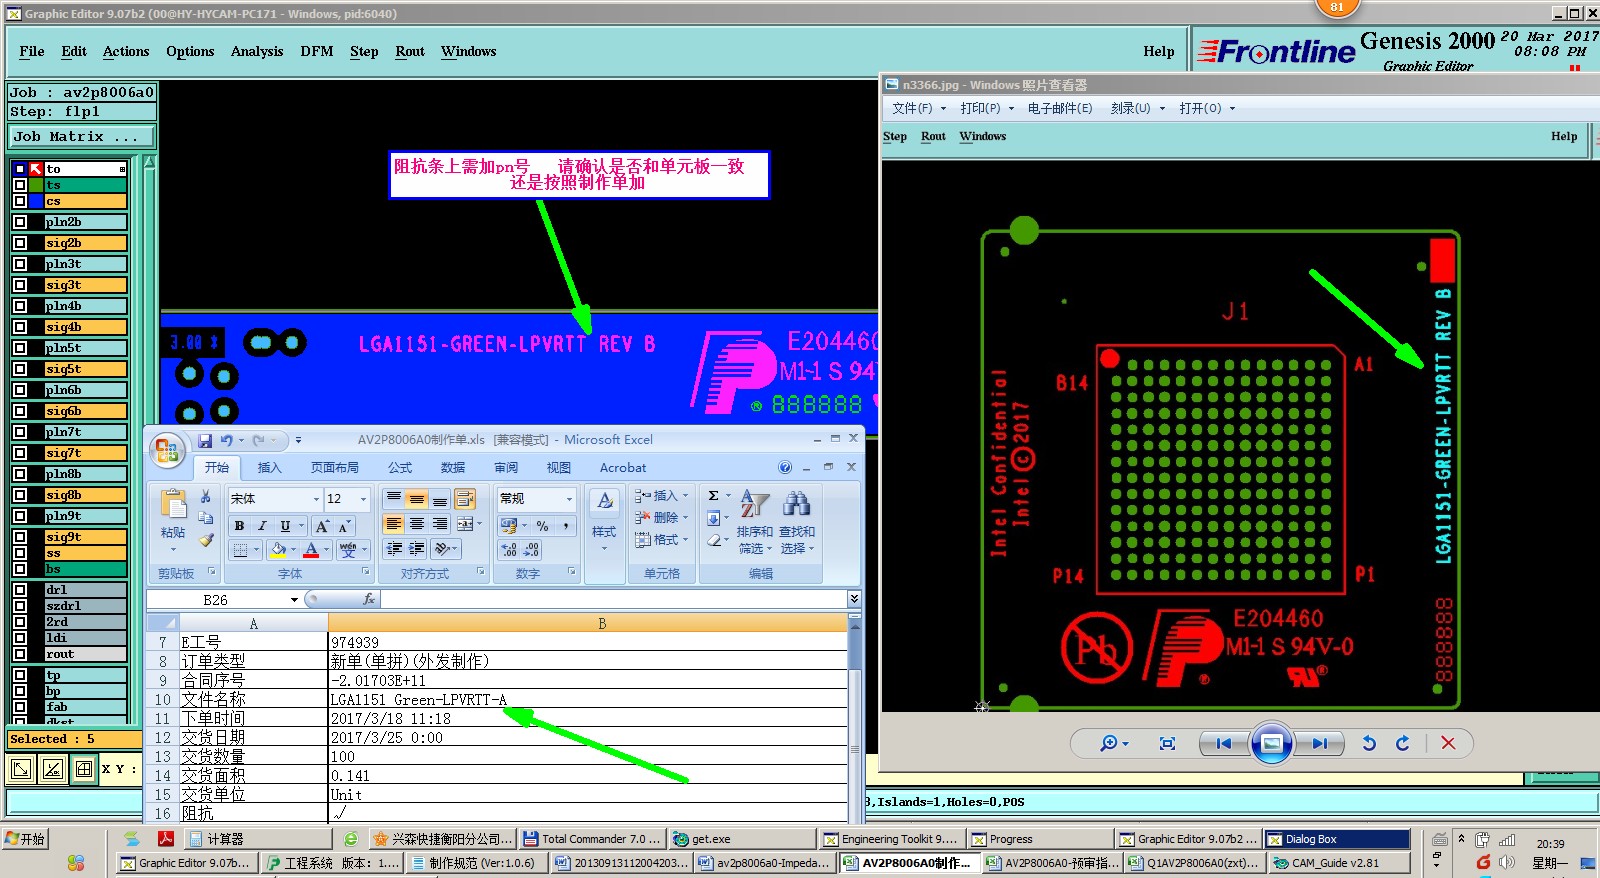Click rotate clockwise icon in photo viewer

pyautogui.click(x=1403, y=743)
